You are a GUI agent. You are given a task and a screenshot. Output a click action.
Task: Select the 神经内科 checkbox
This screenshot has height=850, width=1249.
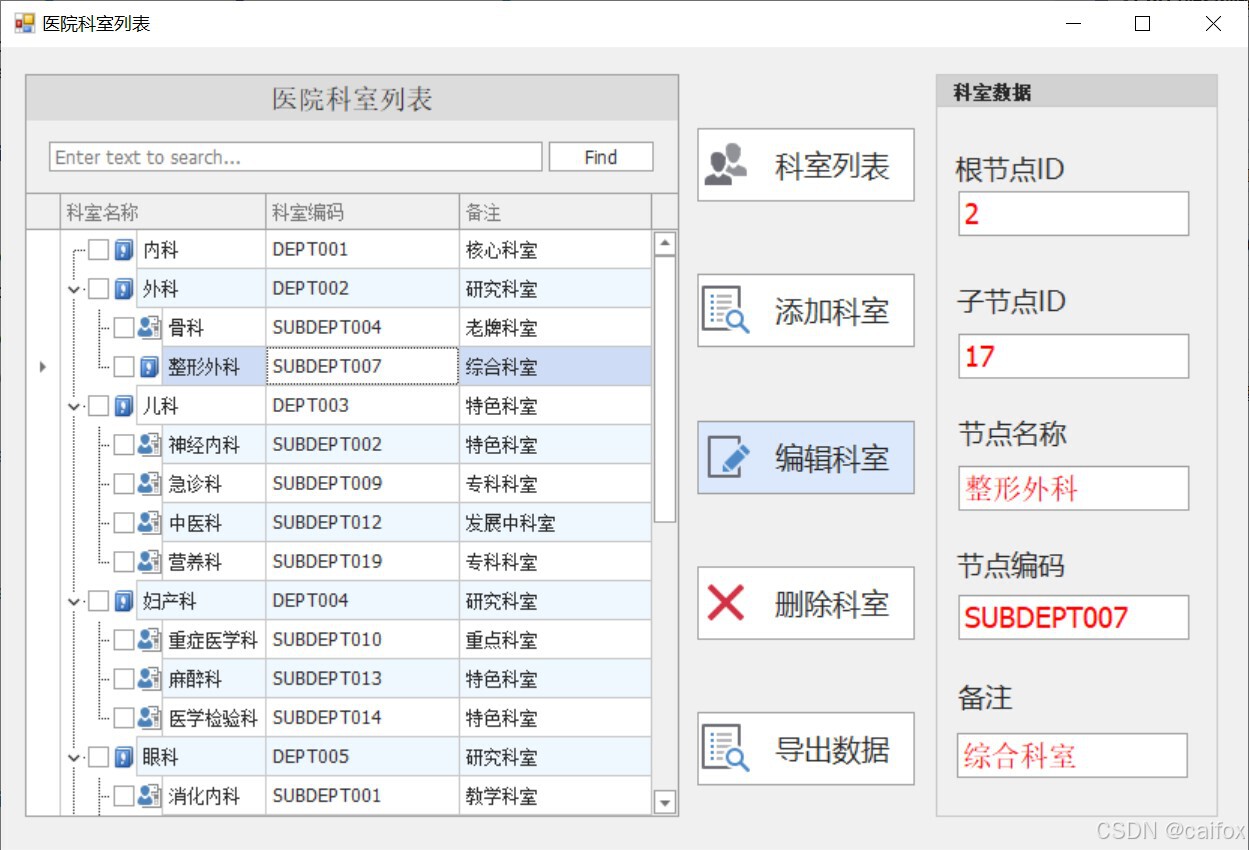tap(123, 445)
